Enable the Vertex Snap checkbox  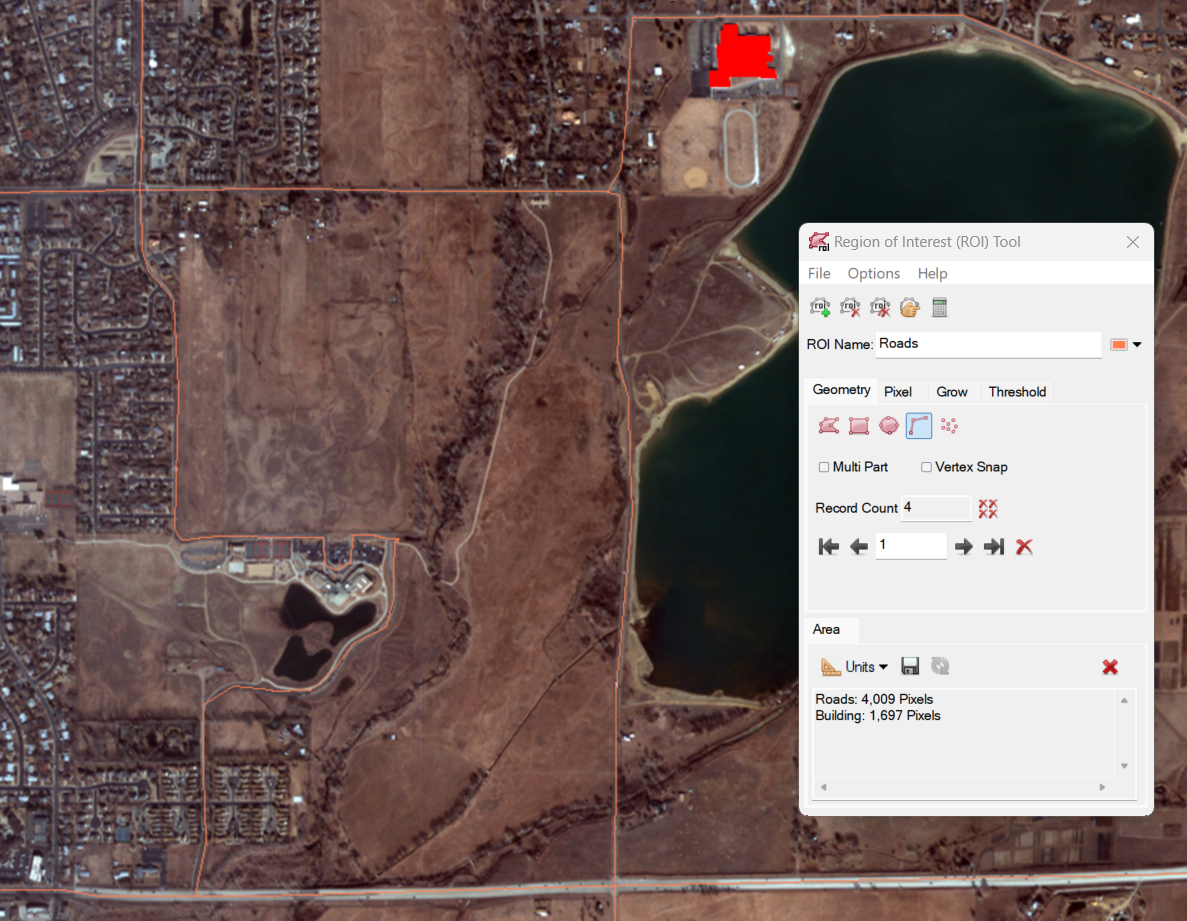pos(927,467)
